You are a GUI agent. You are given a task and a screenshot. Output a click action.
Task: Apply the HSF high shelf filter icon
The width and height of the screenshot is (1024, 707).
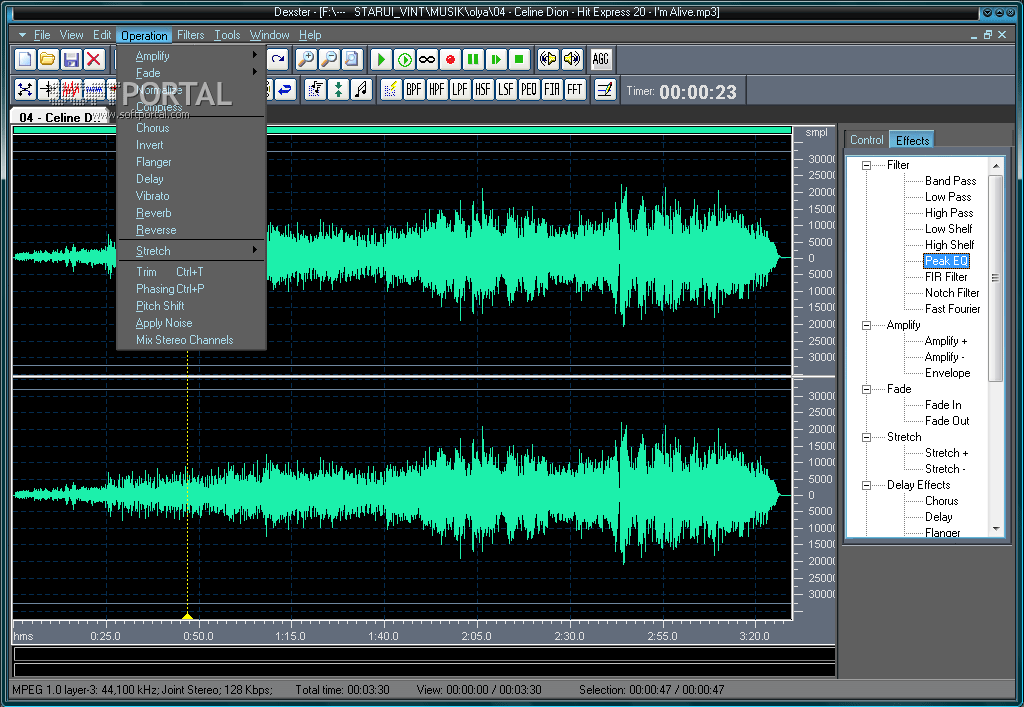[483, 89]
